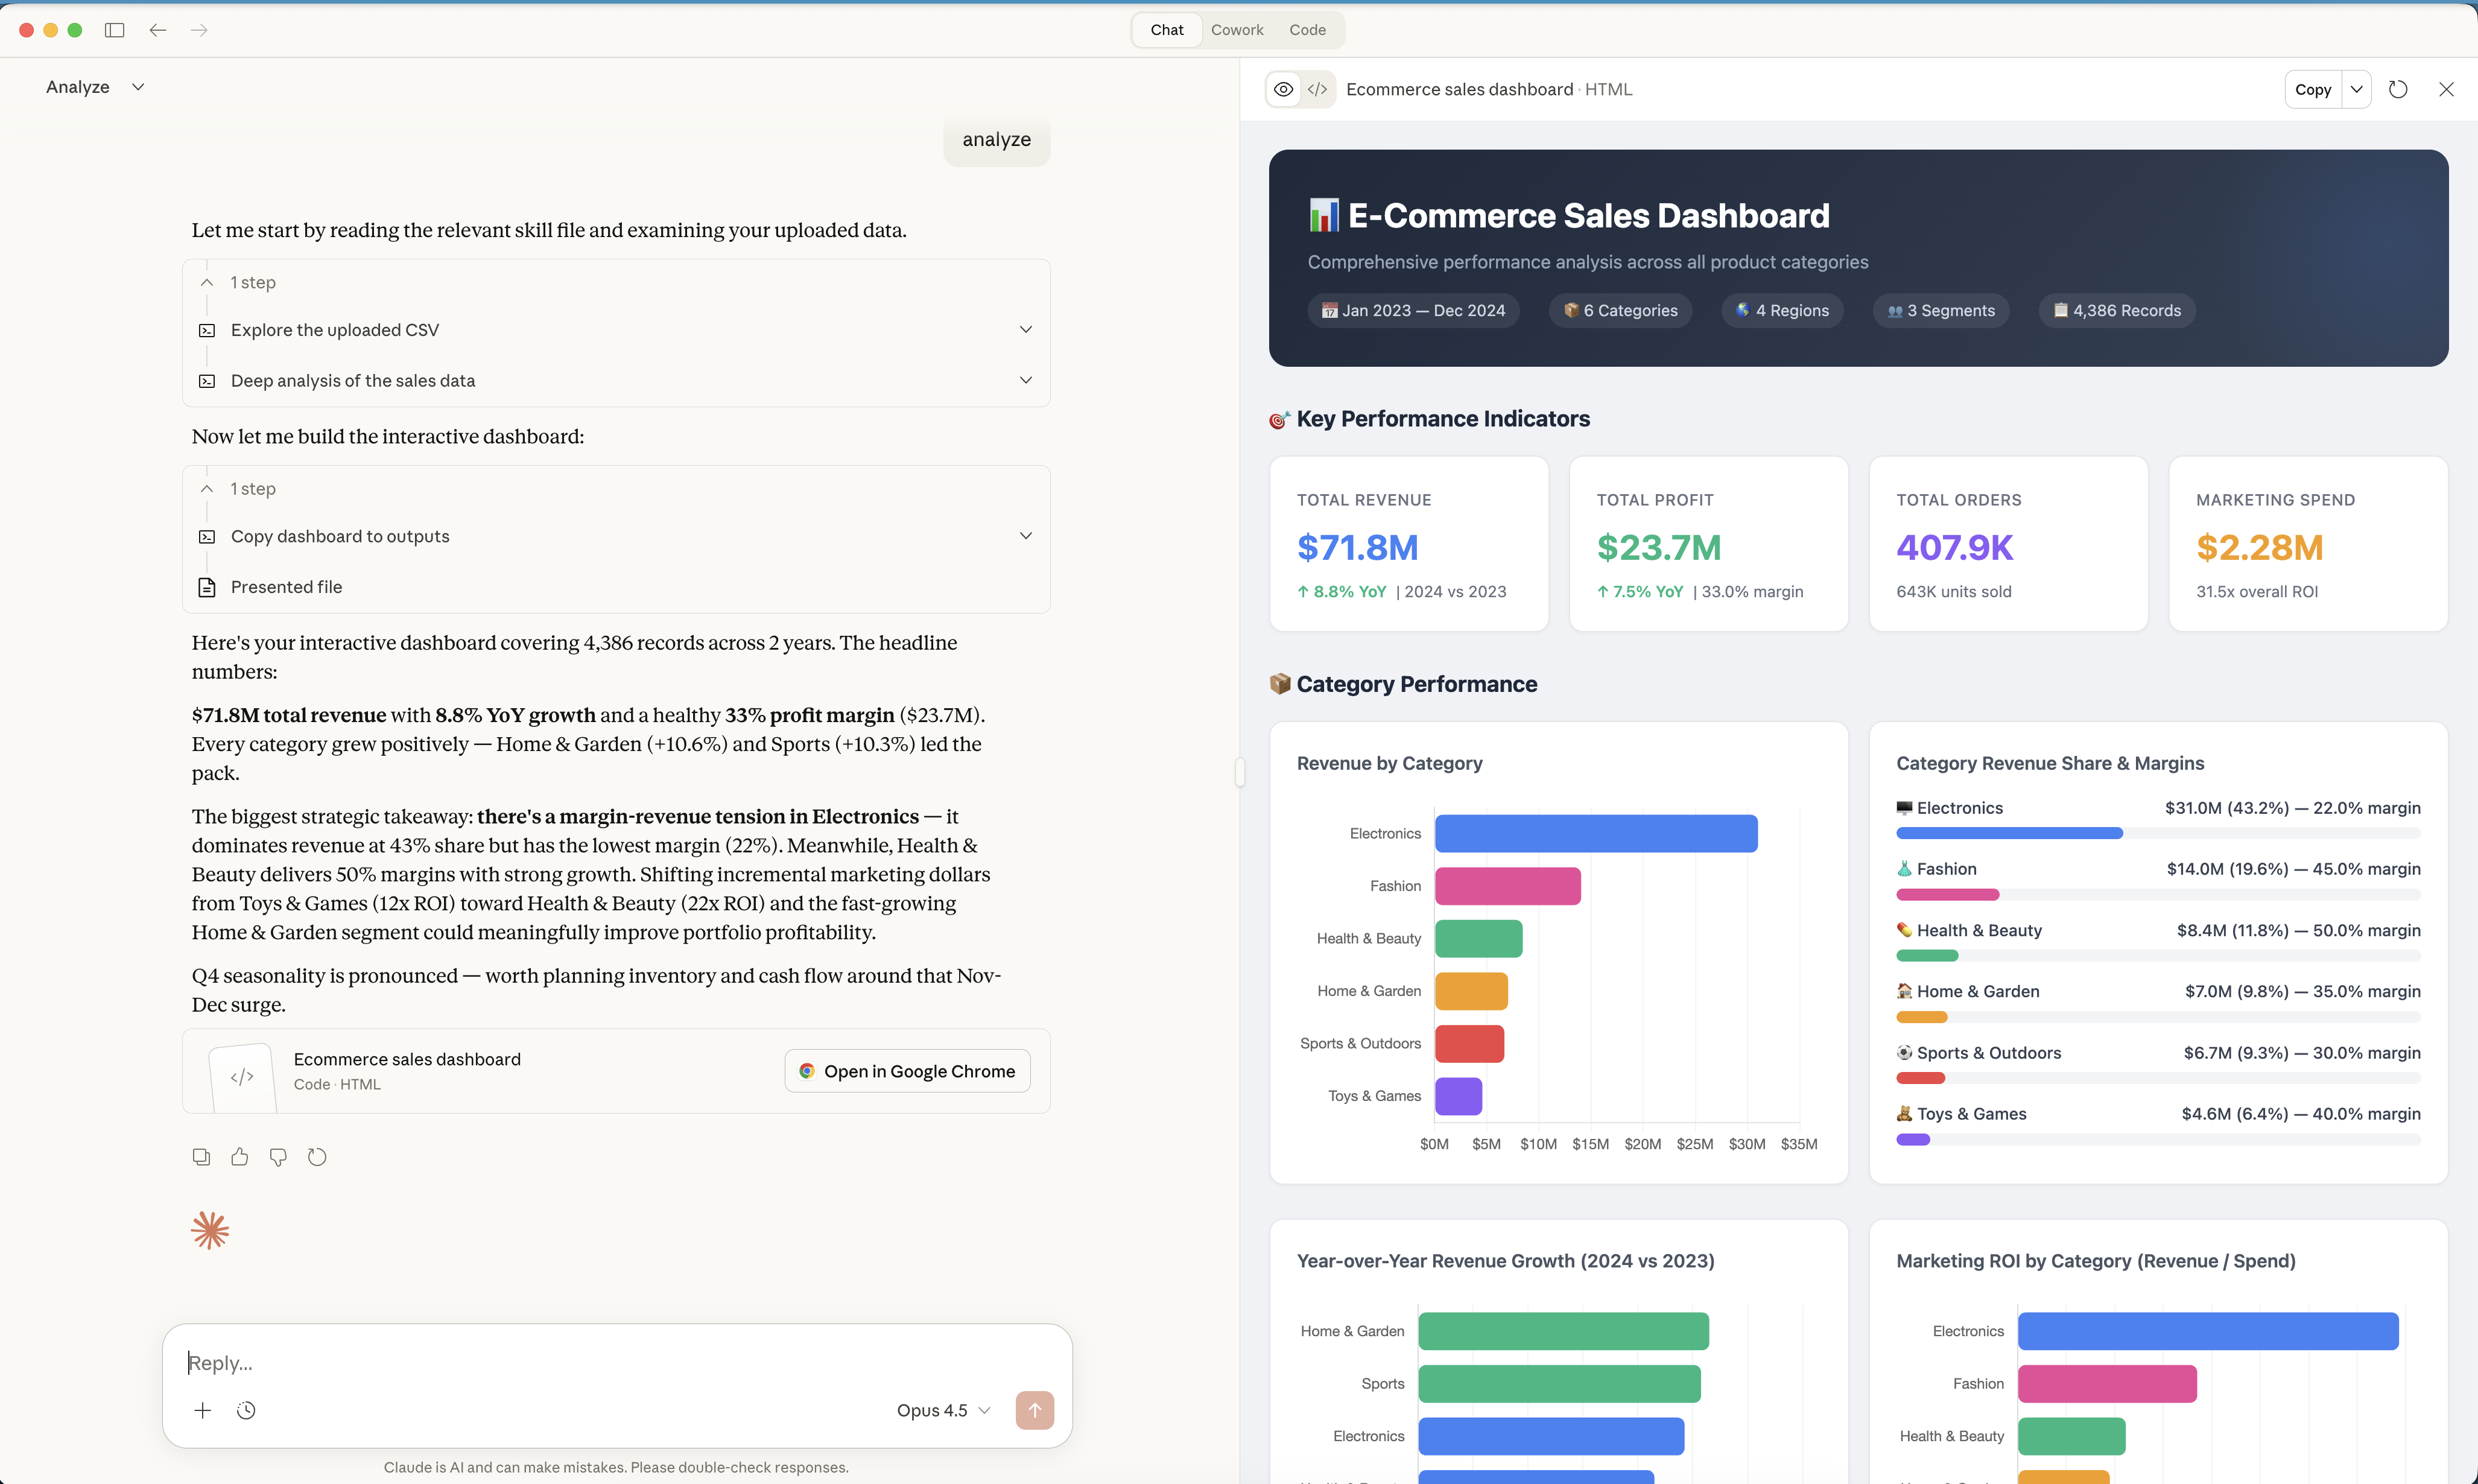This screenshot has width=2478, height=1484.
Task: Click the Marketing Spend $2.28M card
Action: pos(2308,544)
